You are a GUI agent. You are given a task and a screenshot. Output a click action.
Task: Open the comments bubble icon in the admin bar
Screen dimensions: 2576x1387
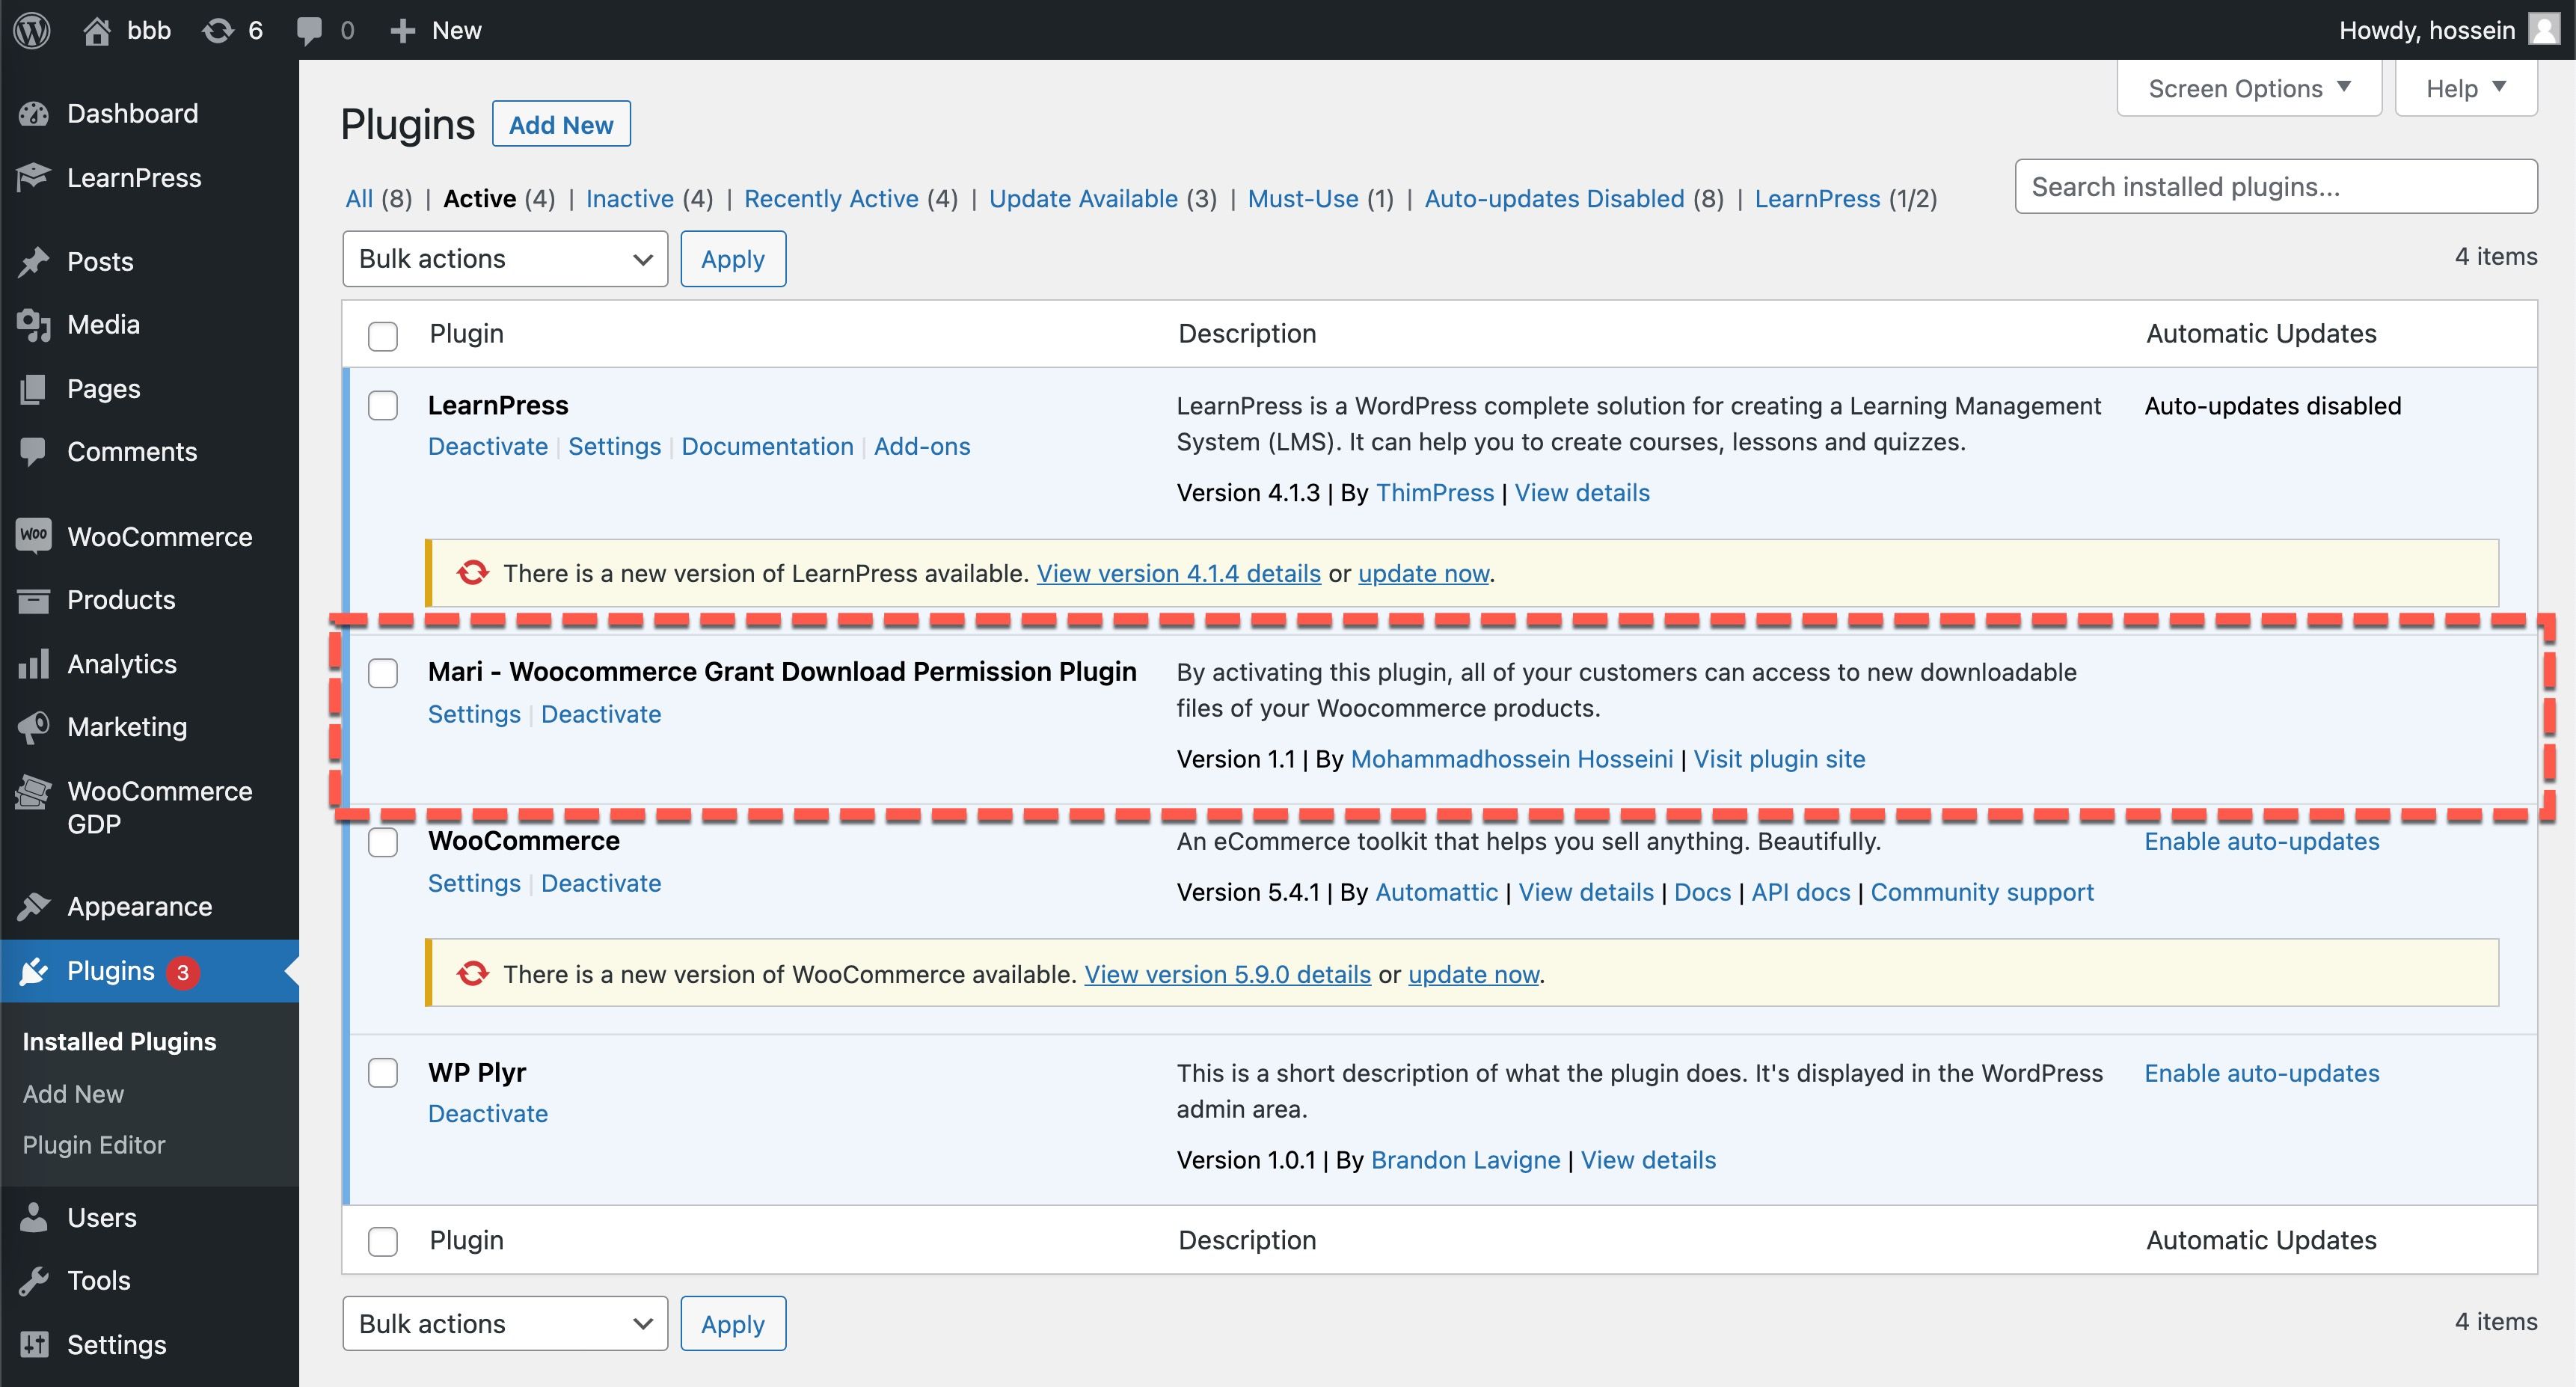[309, 30]
